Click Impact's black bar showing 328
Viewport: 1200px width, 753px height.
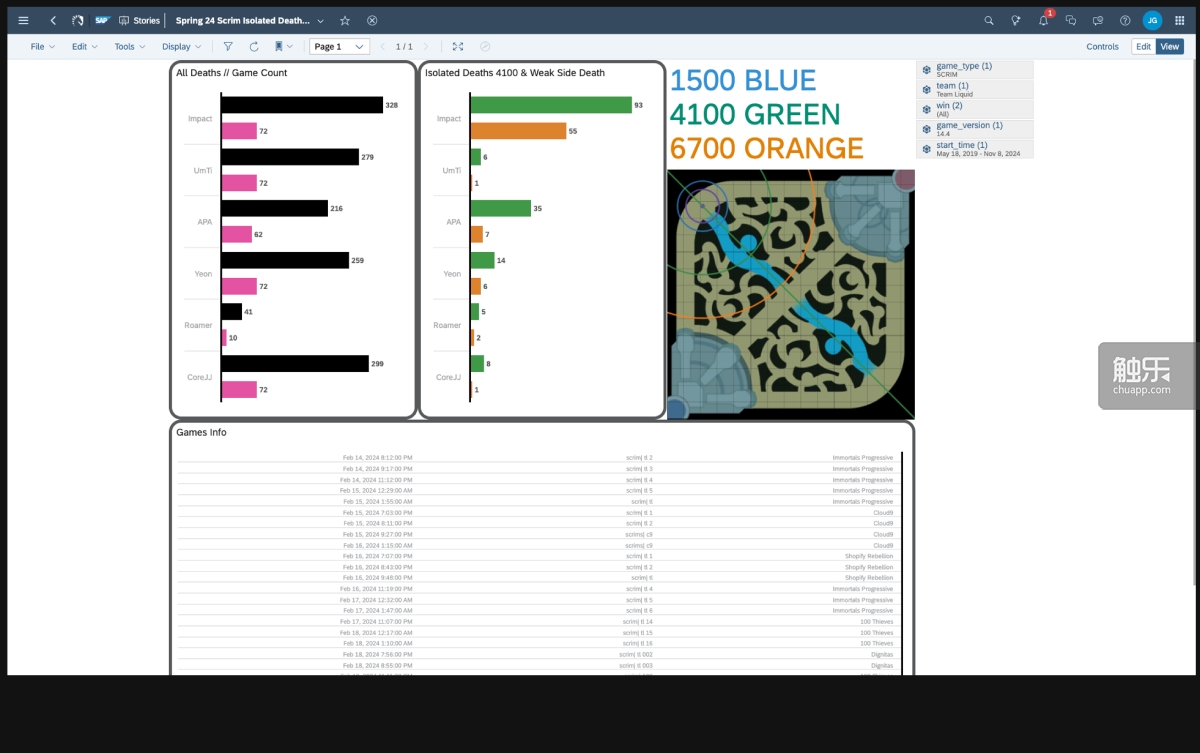click(301, 105)
